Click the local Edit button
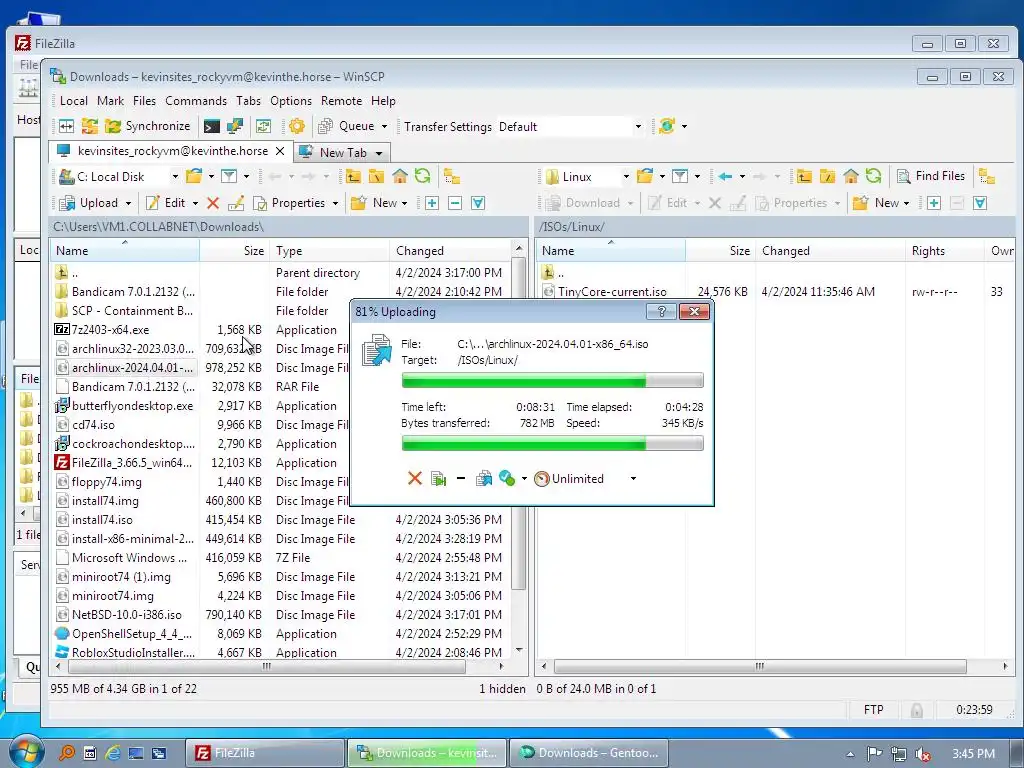The width and height of the screenshot is (1024, 768). point(166,203)
